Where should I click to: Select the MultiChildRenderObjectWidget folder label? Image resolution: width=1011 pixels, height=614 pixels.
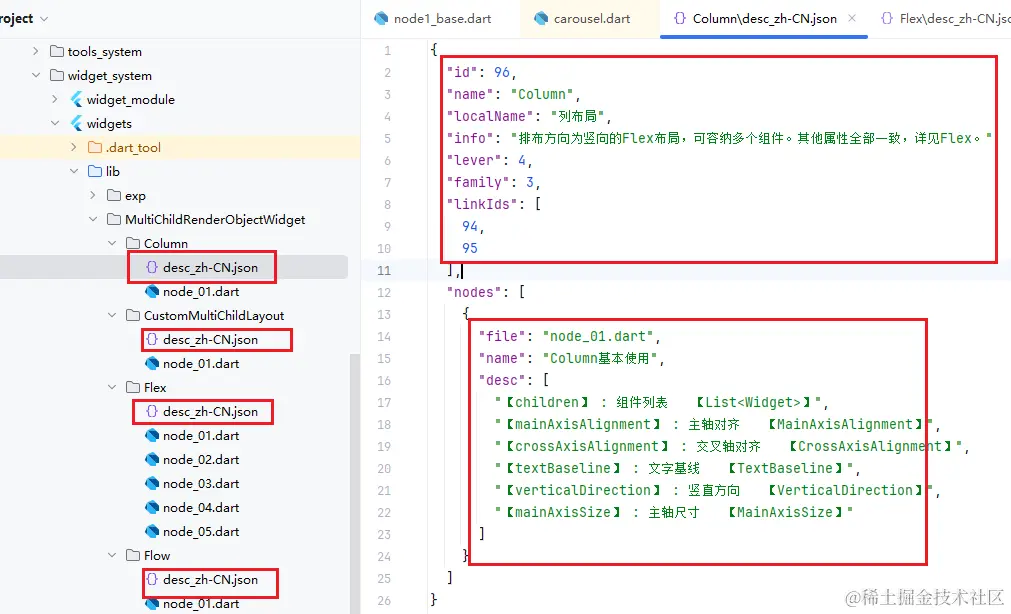[x=215, y=219]
